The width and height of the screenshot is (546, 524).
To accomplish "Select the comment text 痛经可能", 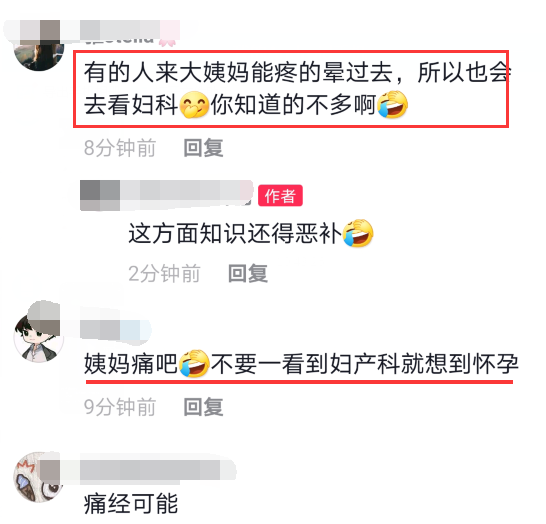I will (x=131, y=504).
